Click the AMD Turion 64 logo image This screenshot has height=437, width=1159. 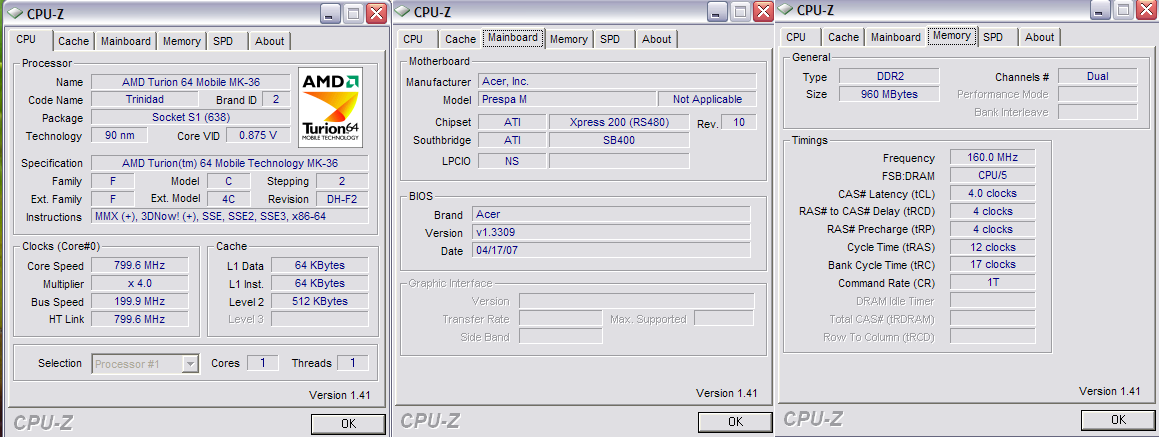click(x=332, y=107)
